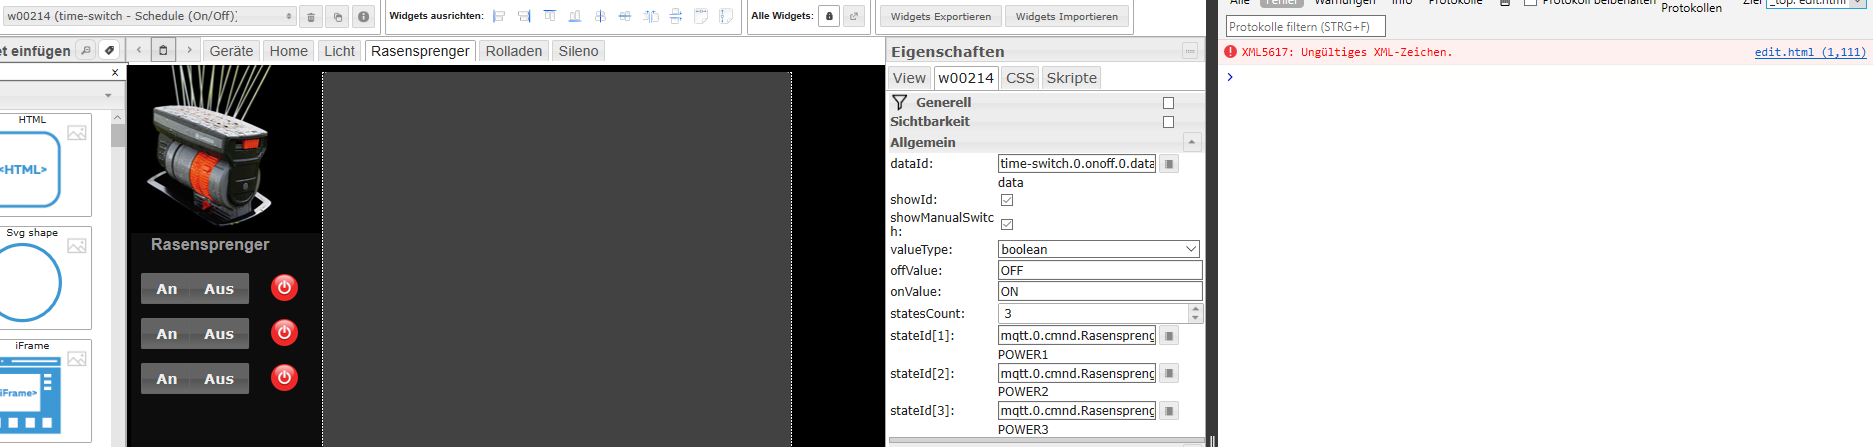Switch to the Rolladen view tab
This screenshot has width=1873, height=447.
coord(514,51)
